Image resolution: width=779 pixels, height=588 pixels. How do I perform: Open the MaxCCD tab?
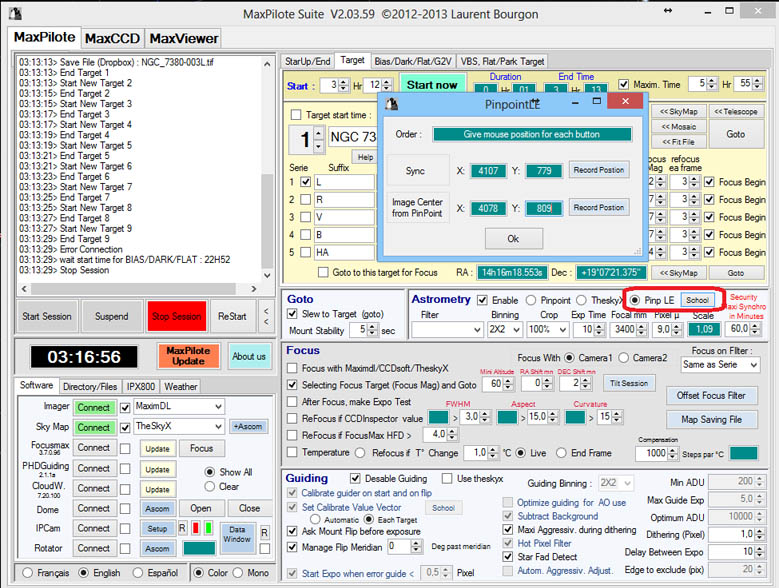point(112,38)
